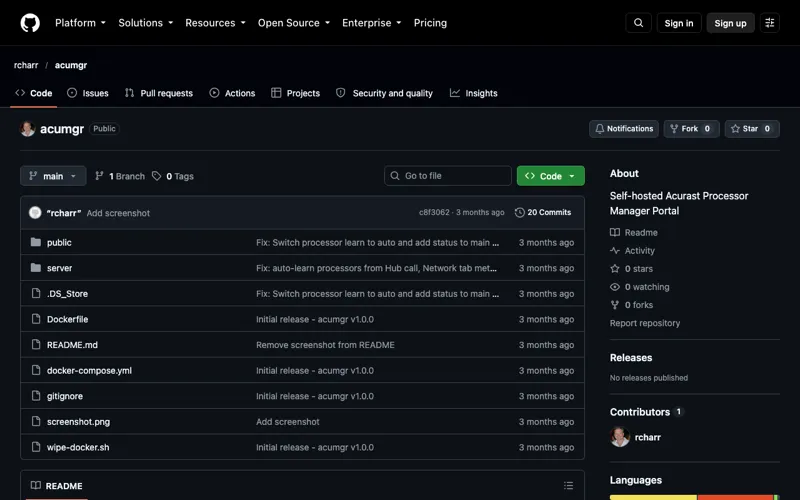Screen dimensions: 800x500
Task: Click the yellow language bar segment
Action: click(x=653, y=497)
